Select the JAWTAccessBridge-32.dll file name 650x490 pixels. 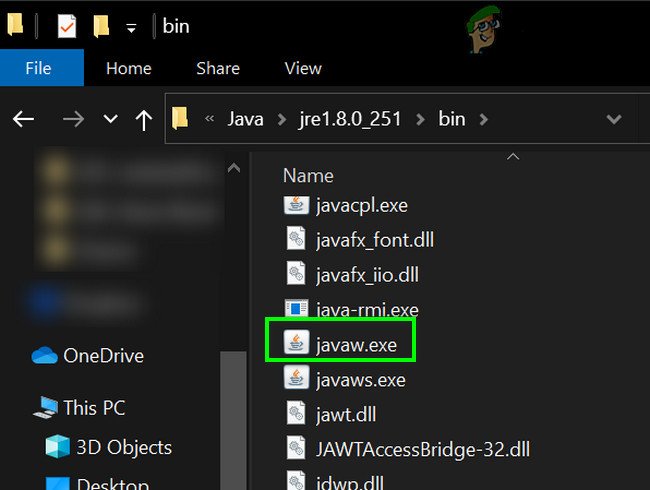(423, 450)
